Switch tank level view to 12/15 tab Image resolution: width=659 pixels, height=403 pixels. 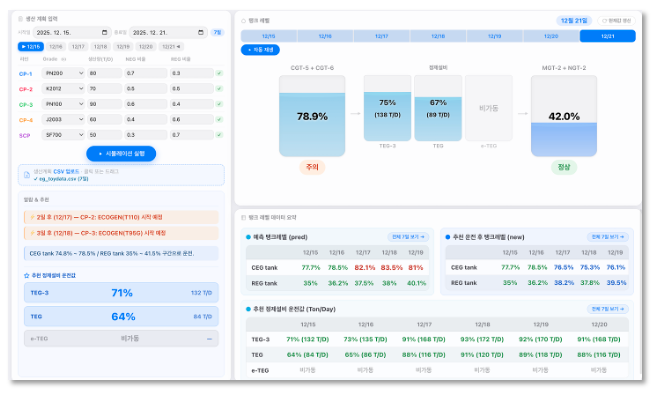tap(269, 36)
